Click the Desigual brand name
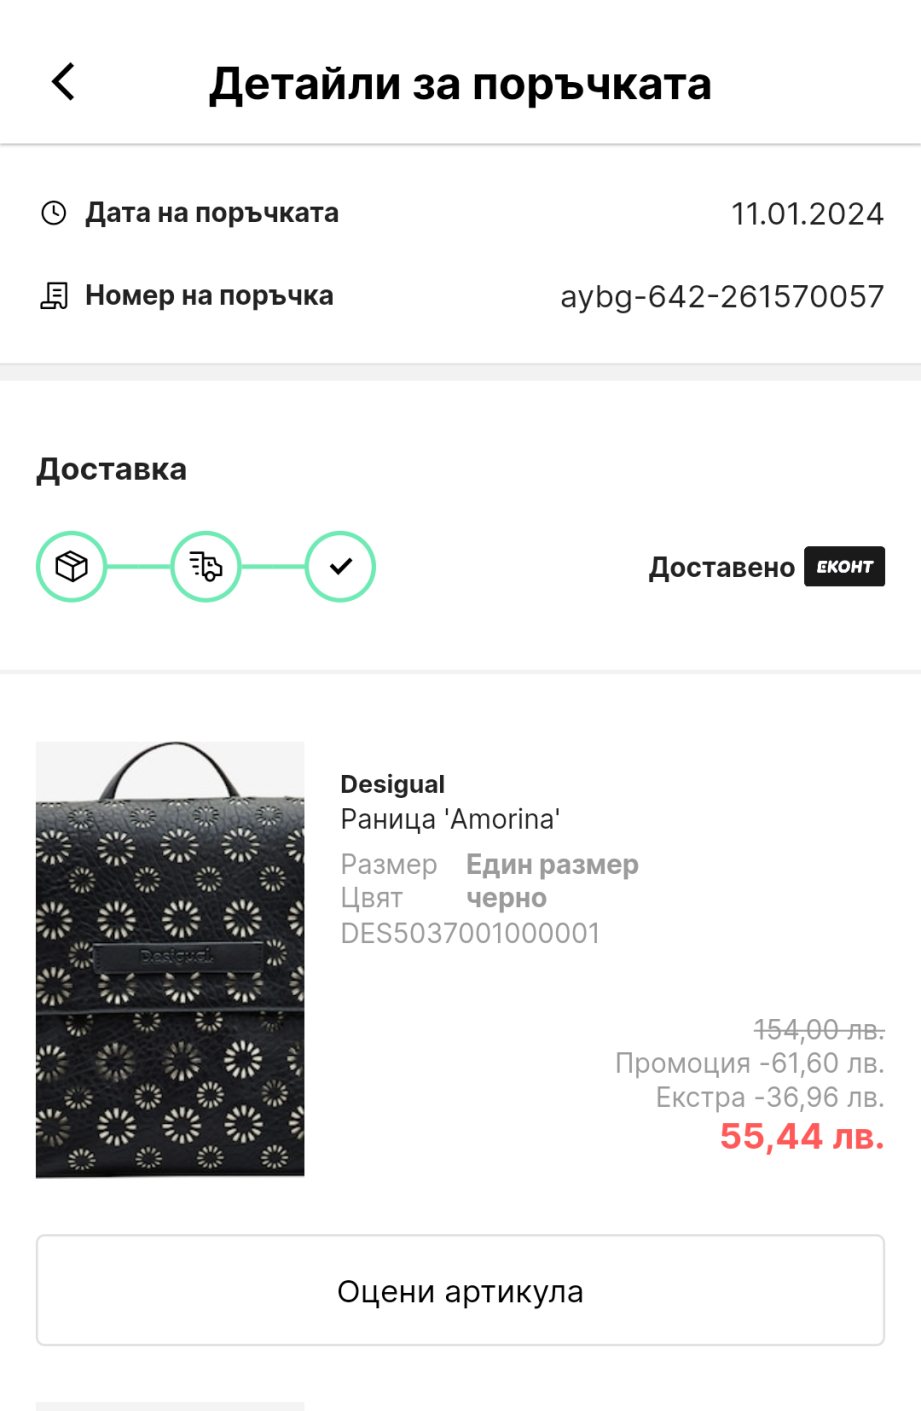The height and width of the screenshot is (1411, 921). coord(392,785)
